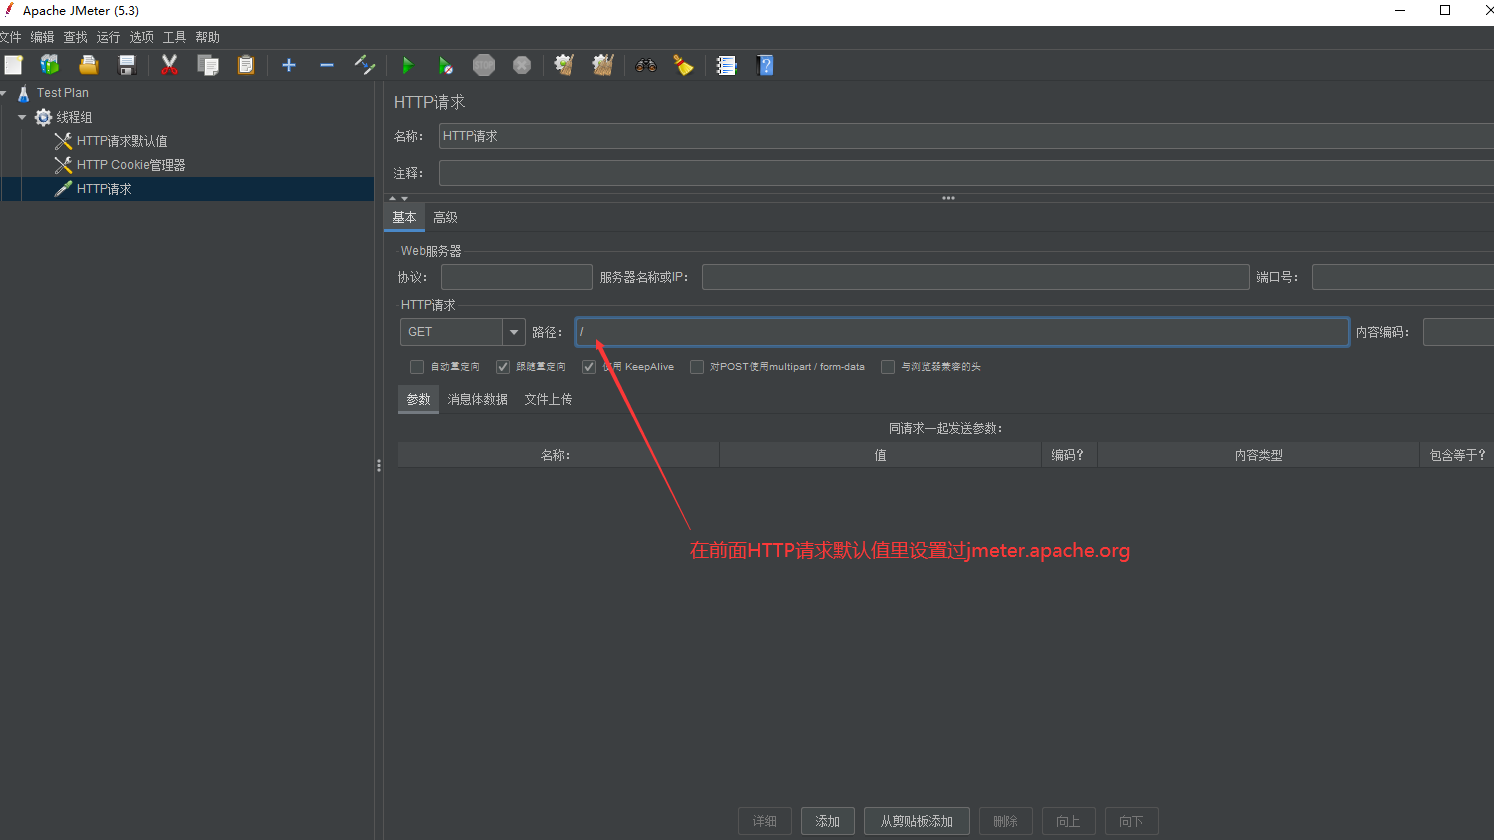This screenshot has width=1494, height=840.
Task: Click the Stop test icon
Action: [484, 65]
